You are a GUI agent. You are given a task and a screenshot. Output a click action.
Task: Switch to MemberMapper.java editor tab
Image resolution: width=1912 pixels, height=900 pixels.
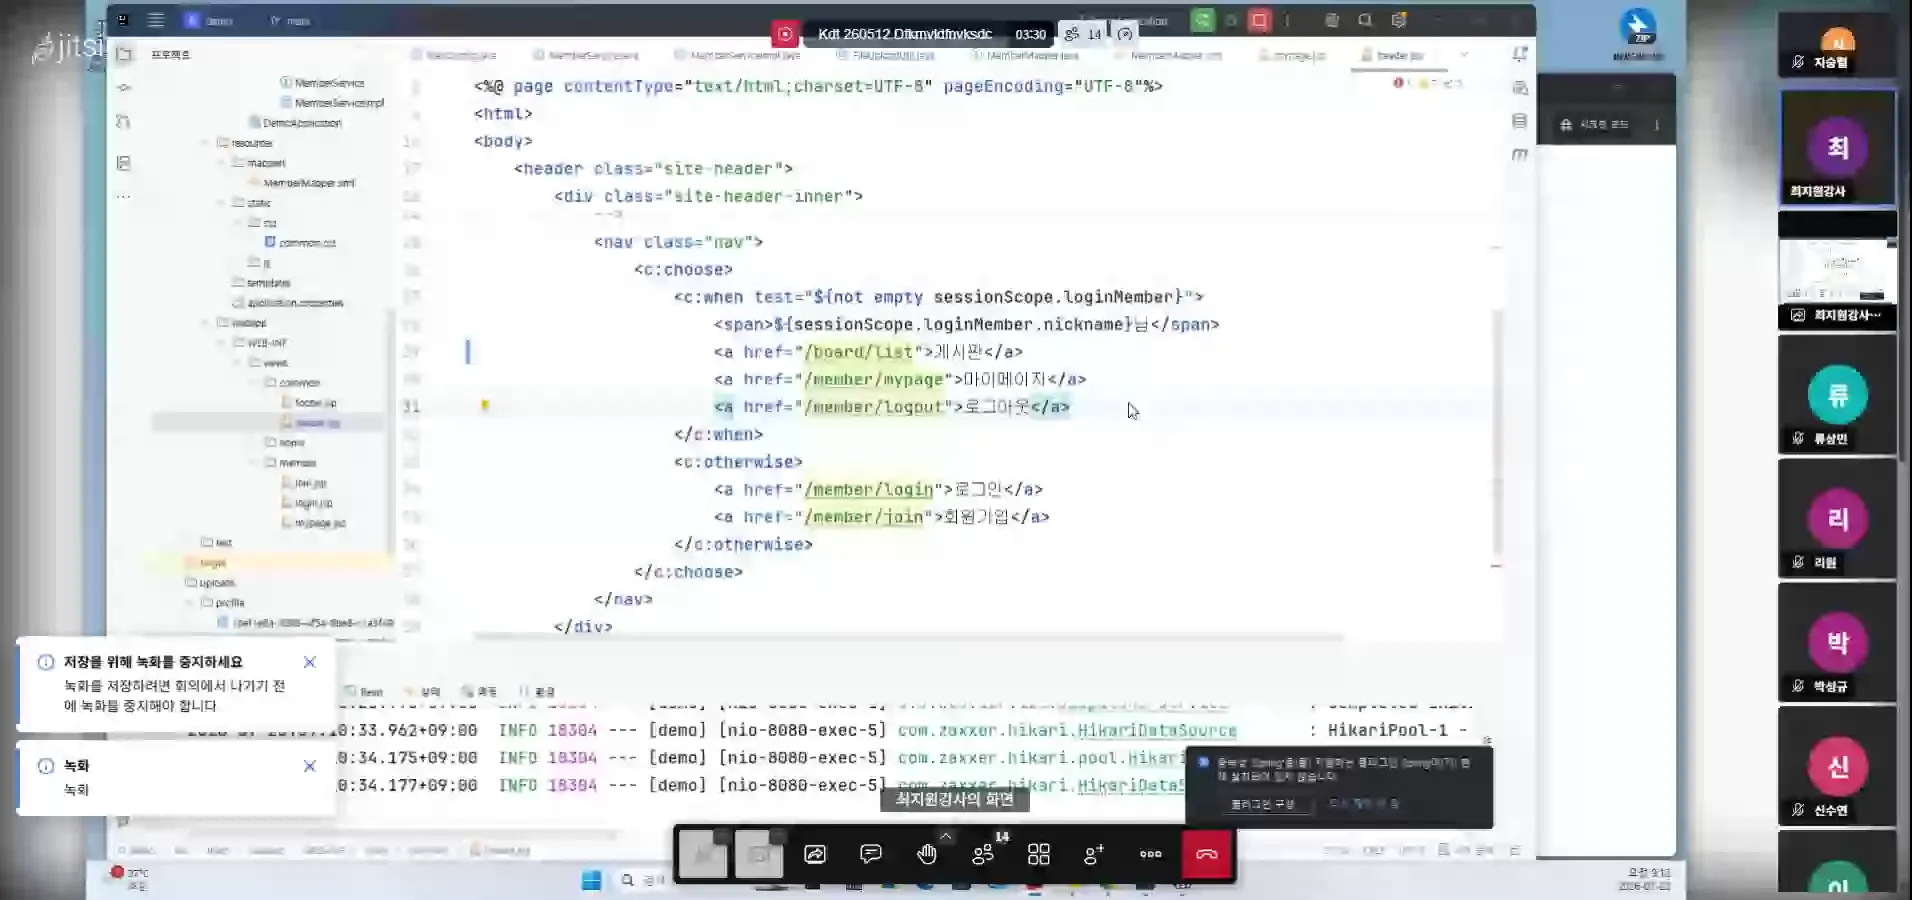[x=1025, y=56]
